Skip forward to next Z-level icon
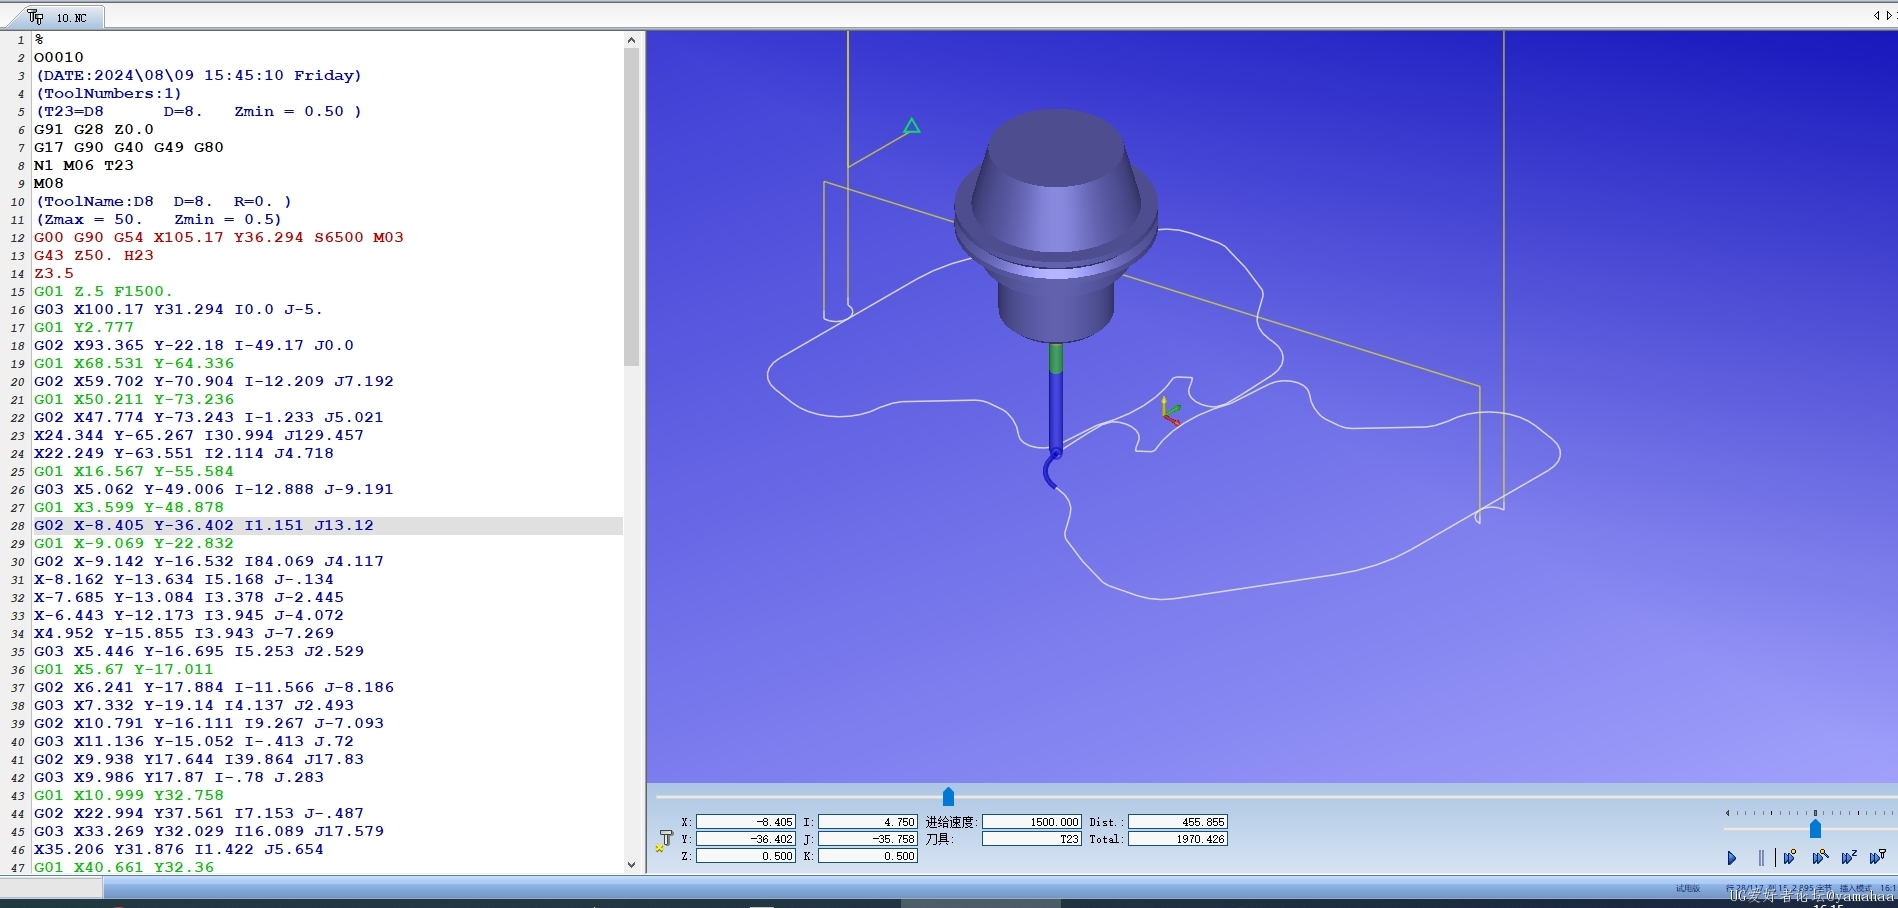 (x=1849, y=857)
